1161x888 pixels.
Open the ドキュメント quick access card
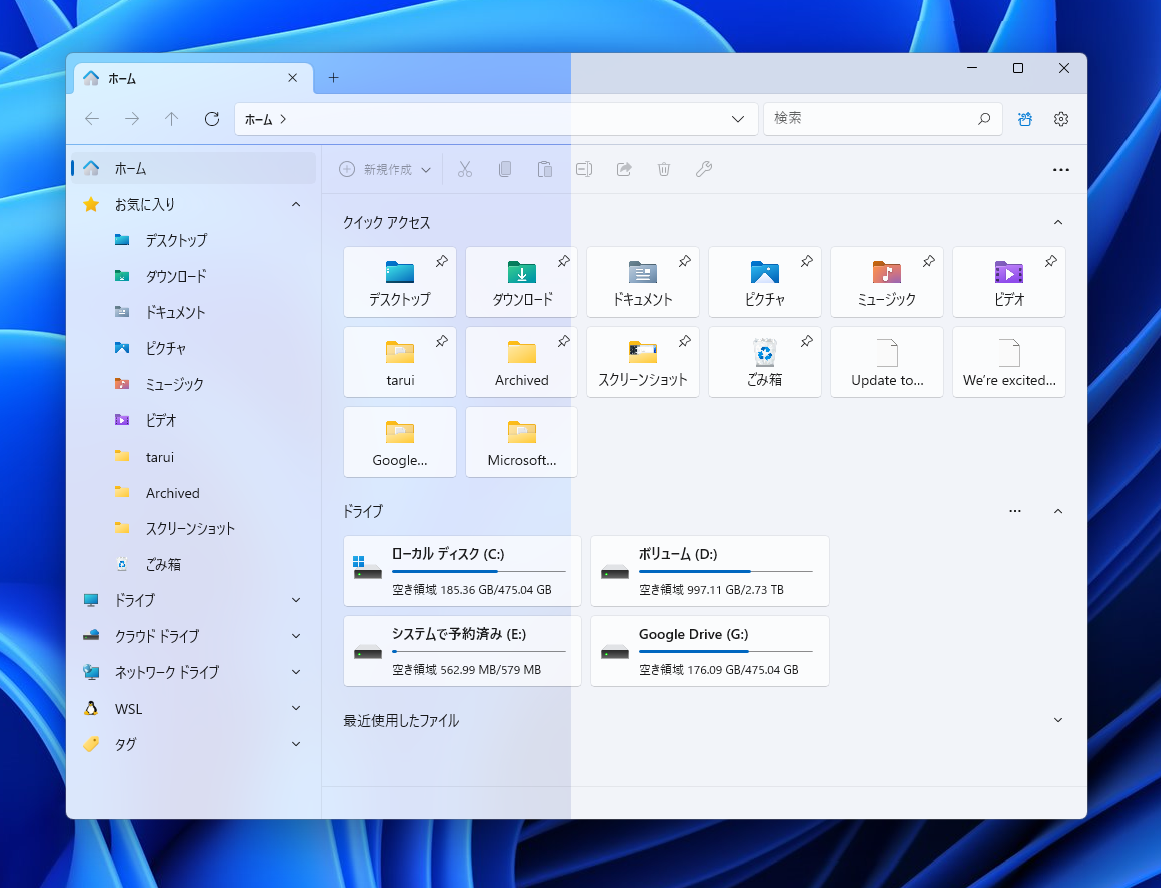(x=643, y=282)
